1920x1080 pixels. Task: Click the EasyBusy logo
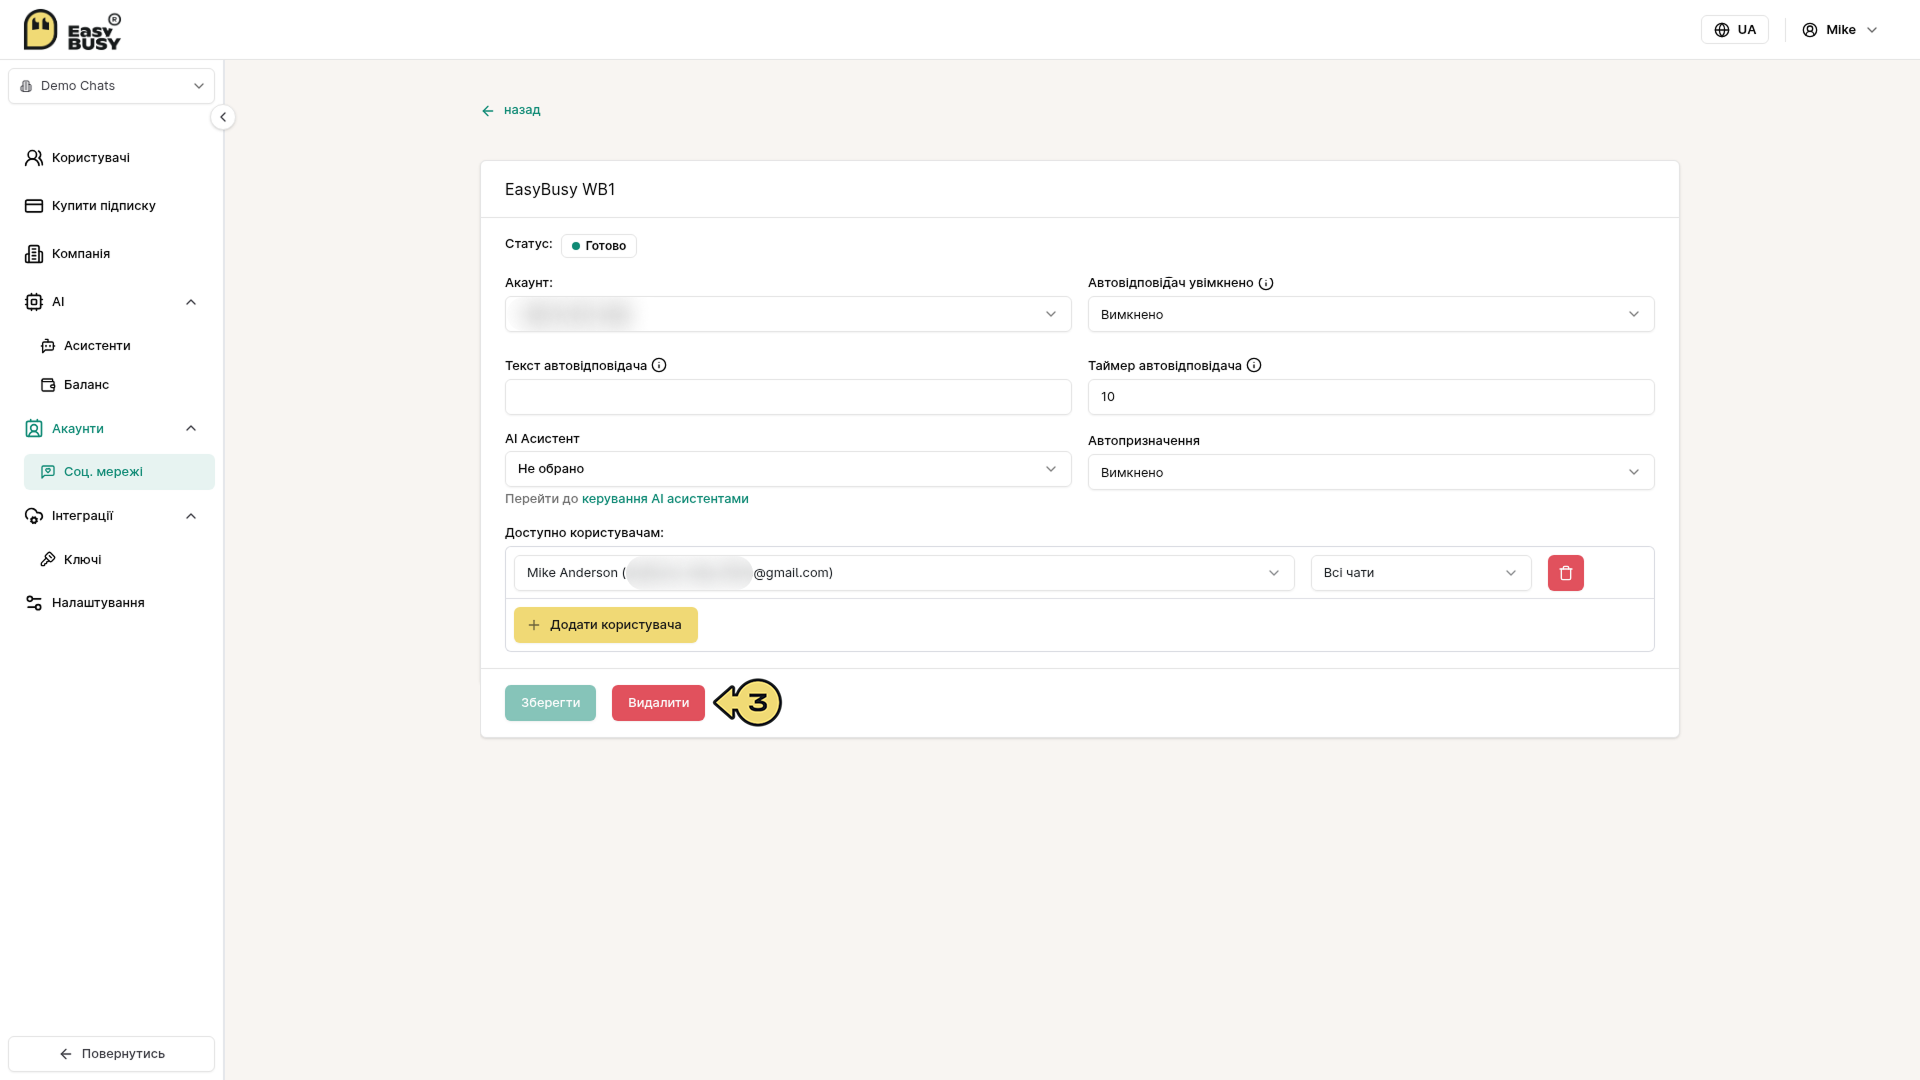(x=72, y=30)
